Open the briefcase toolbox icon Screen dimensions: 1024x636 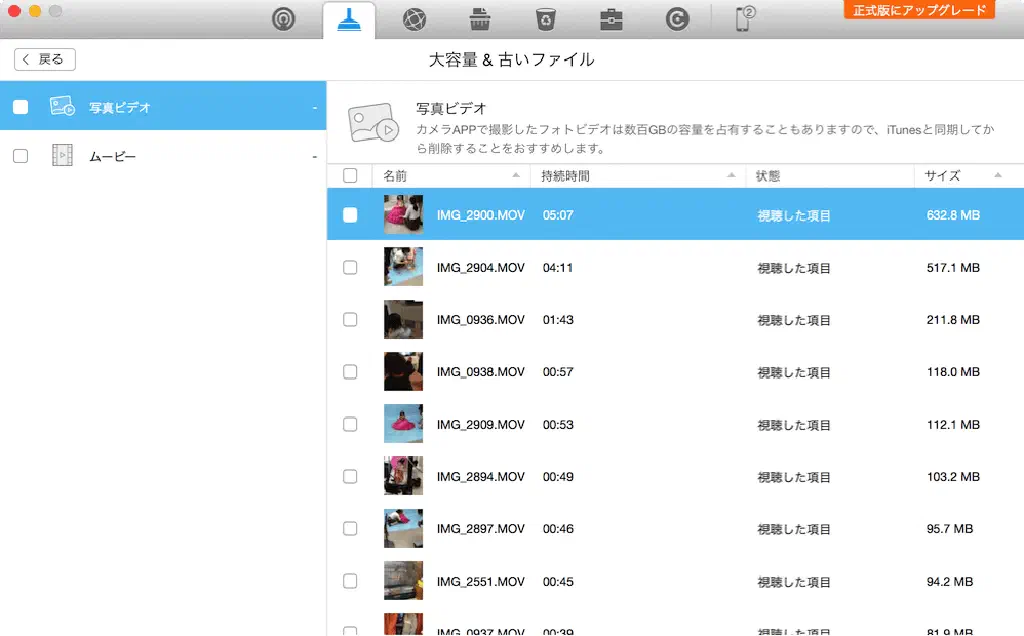point(611,19)
